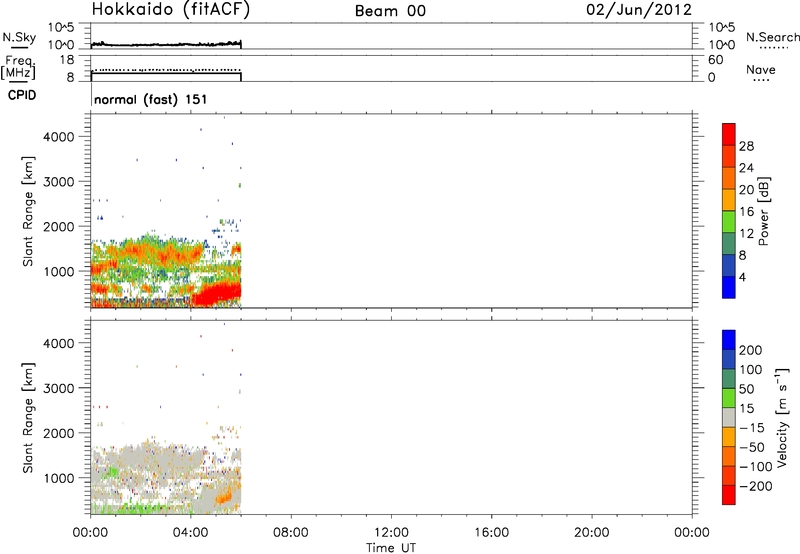
Task: Click the light green segment of the power colorbar
Action: coord(729,222)
